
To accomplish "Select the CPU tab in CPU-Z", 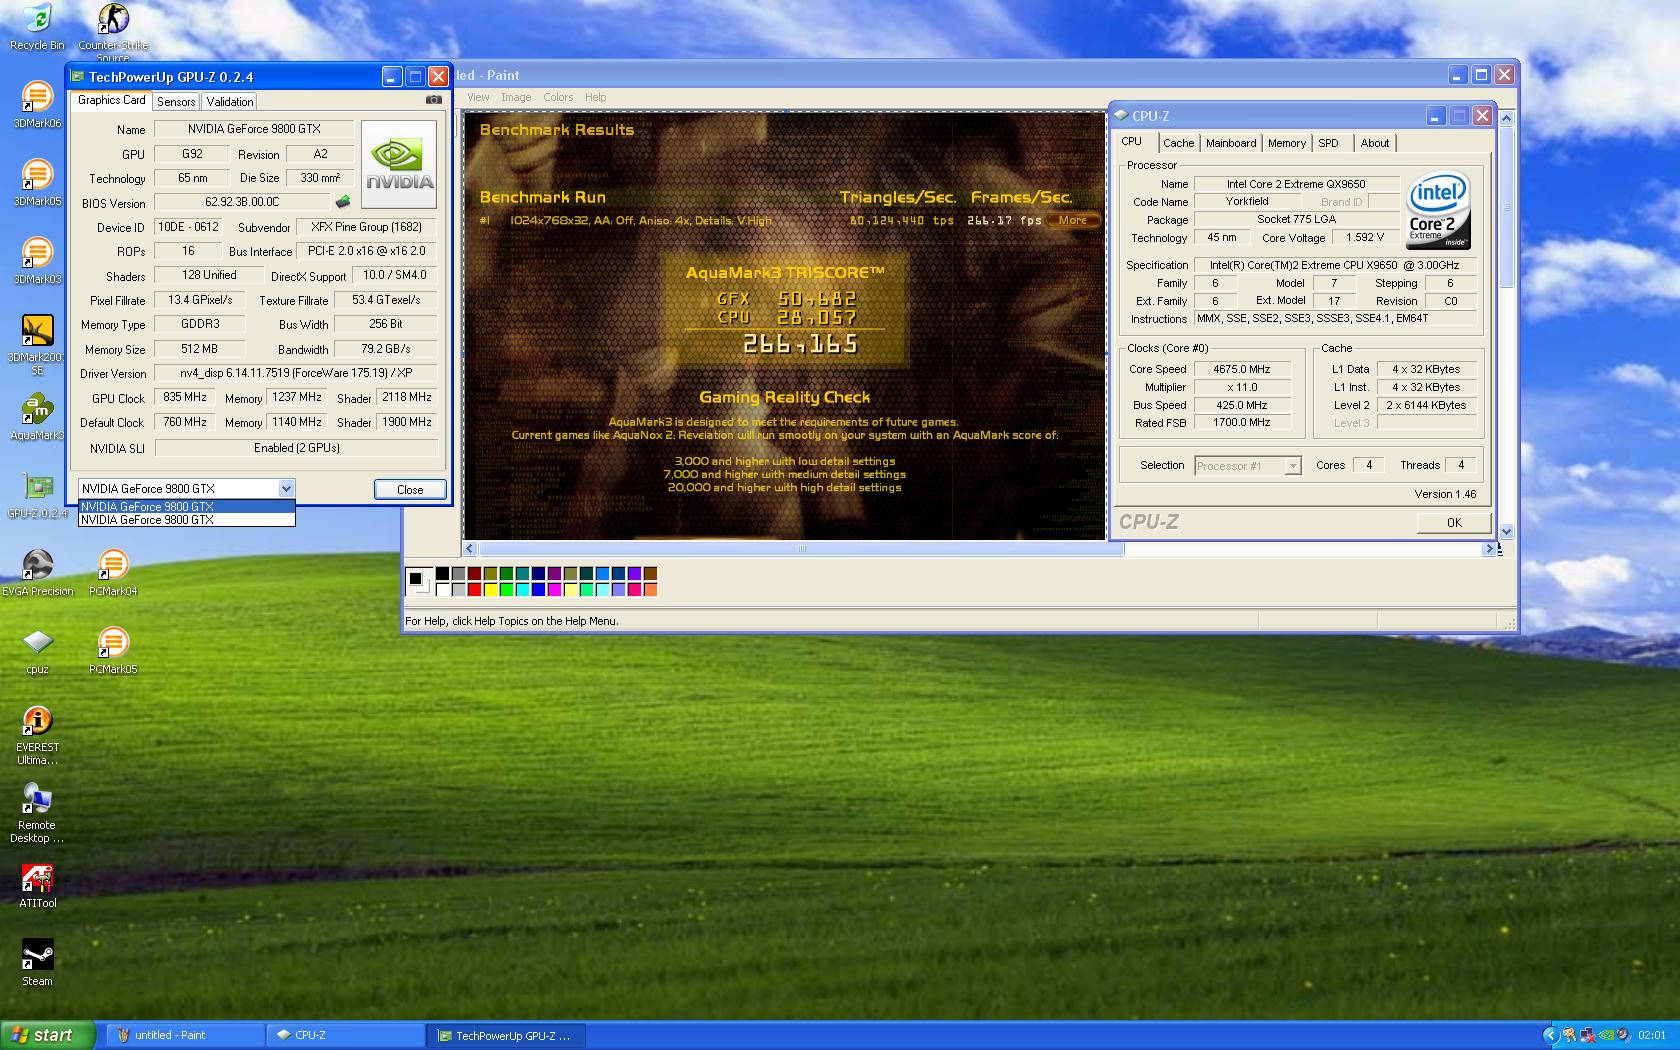I will pos(1132,141).
